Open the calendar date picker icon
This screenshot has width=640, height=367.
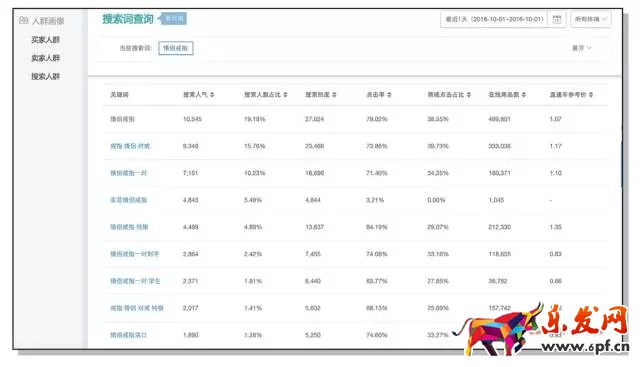tap(556, 19)
